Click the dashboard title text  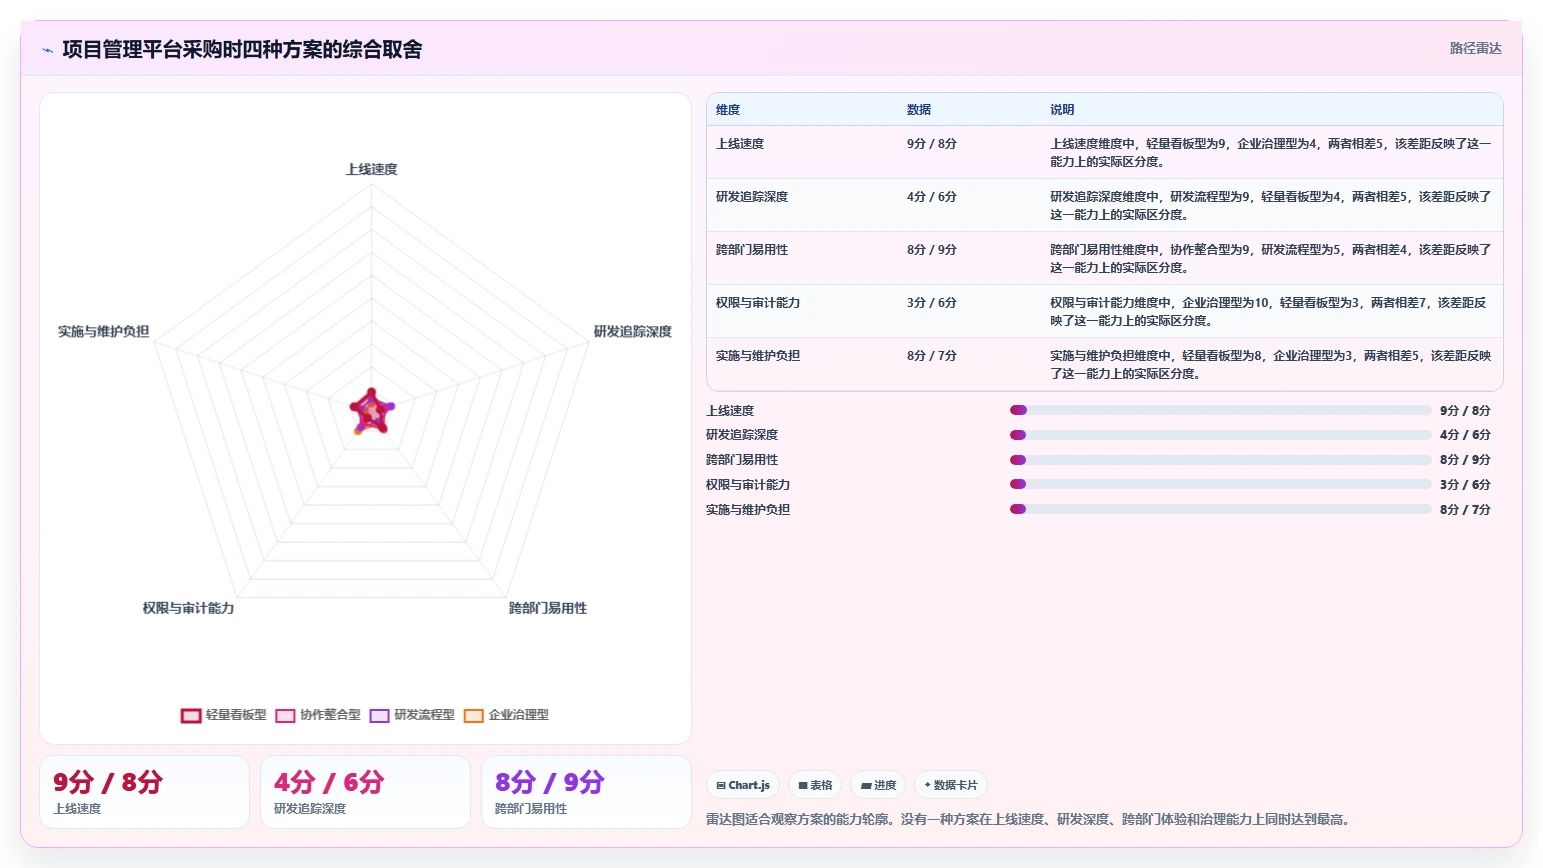(242, 49)
